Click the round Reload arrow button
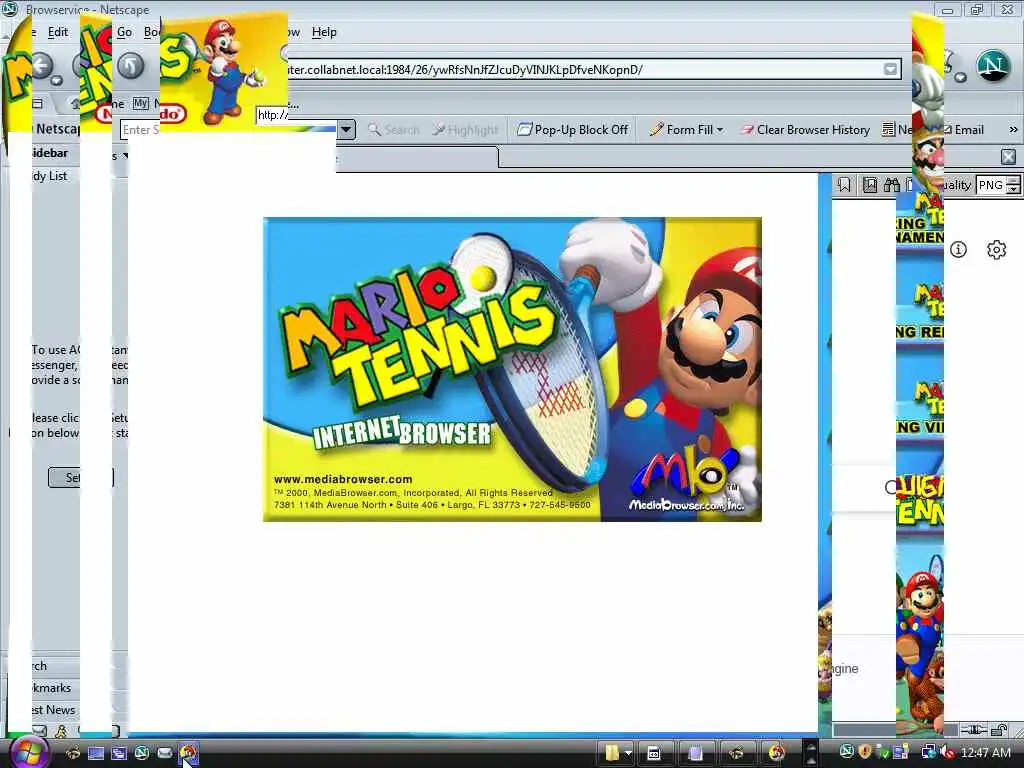1024x768 pixels. (131, 66)
